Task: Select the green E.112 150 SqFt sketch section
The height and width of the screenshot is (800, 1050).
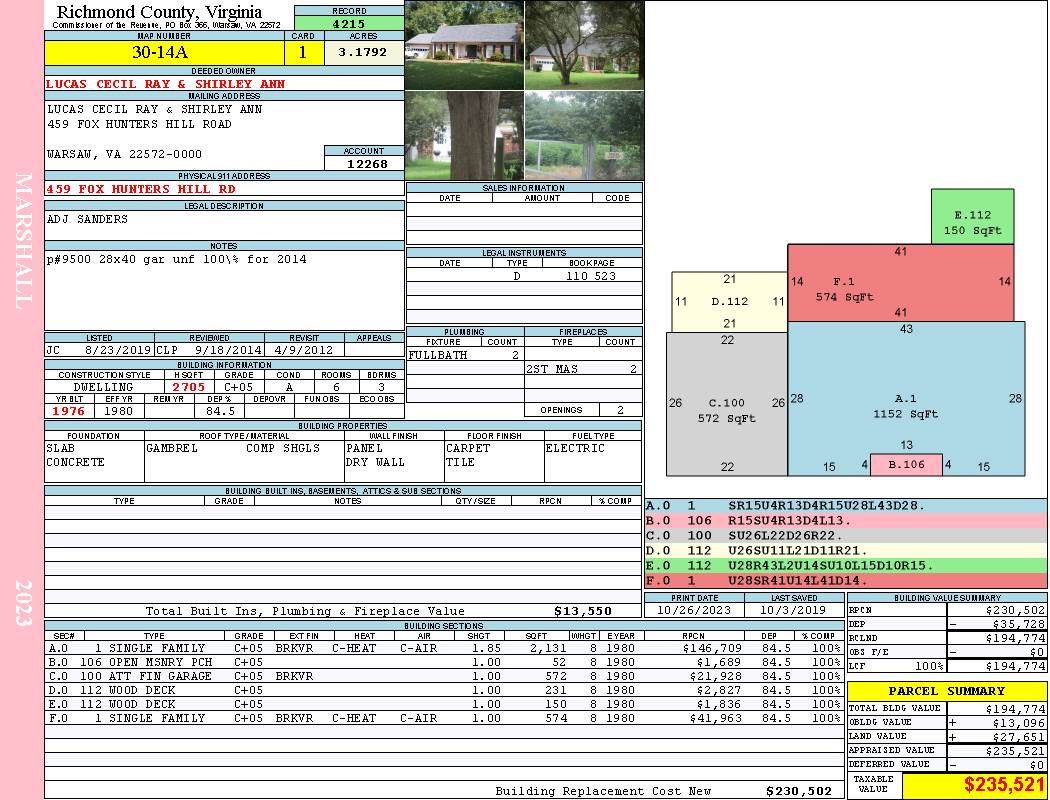Action: 972,216
